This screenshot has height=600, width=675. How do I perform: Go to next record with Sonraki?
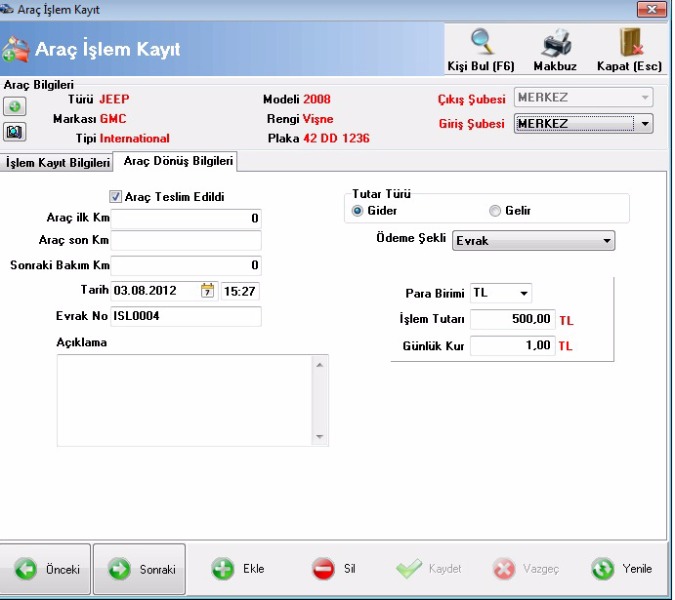pos(143,569)
